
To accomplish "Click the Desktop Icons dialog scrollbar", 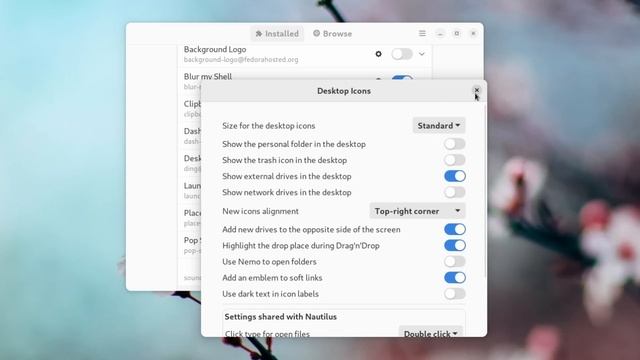I will tap(485, 192).
